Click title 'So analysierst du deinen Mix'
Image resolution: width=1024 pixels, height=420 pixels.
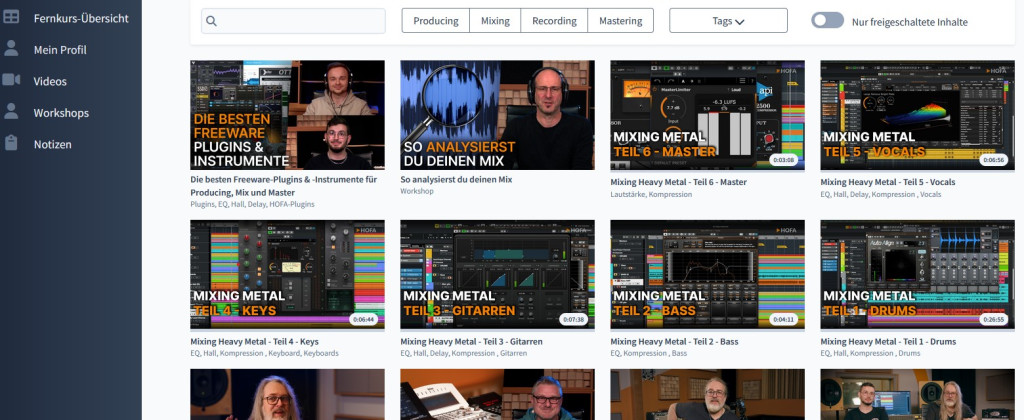(456, 179)
